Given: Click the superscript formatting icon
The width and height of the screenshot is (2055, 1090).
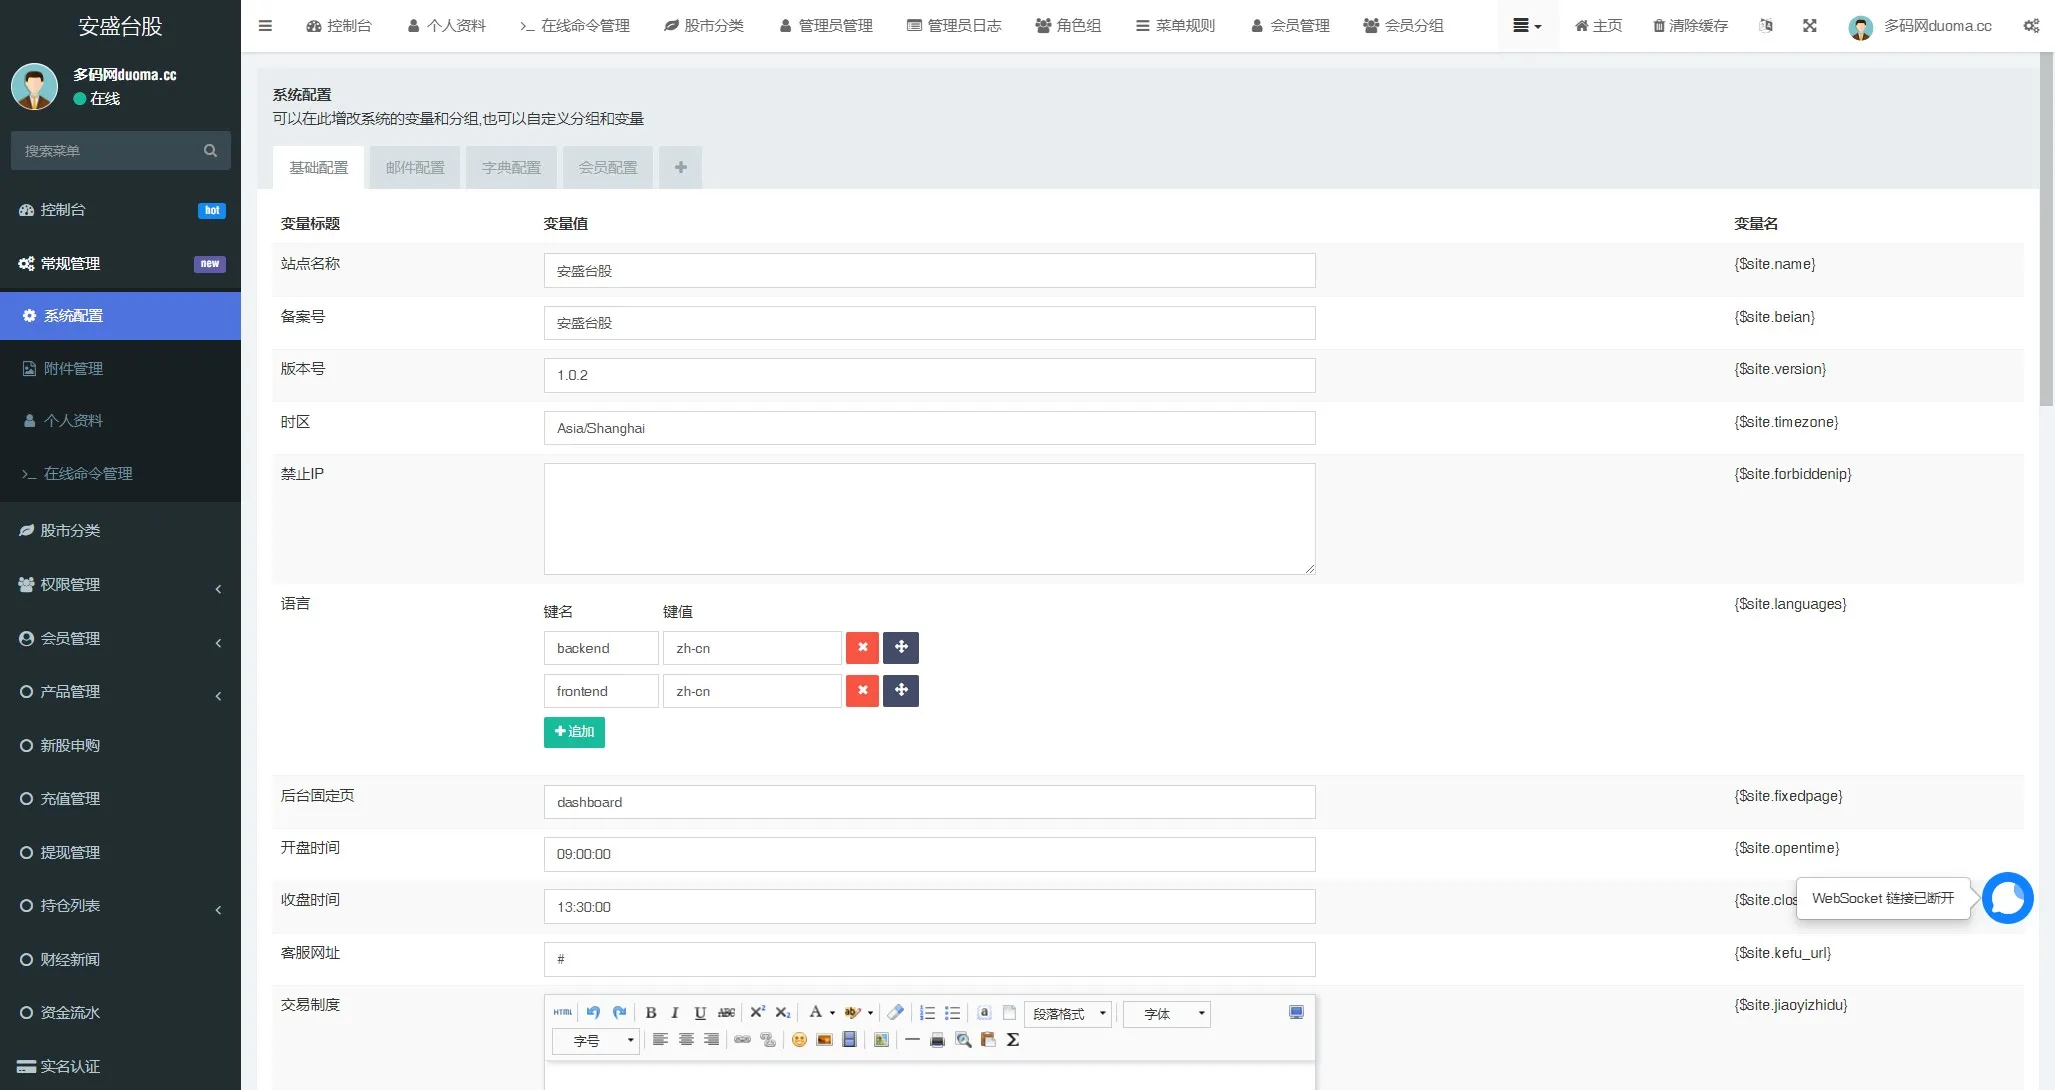Looking at the screenshot, I should (x=757, y=1013).
